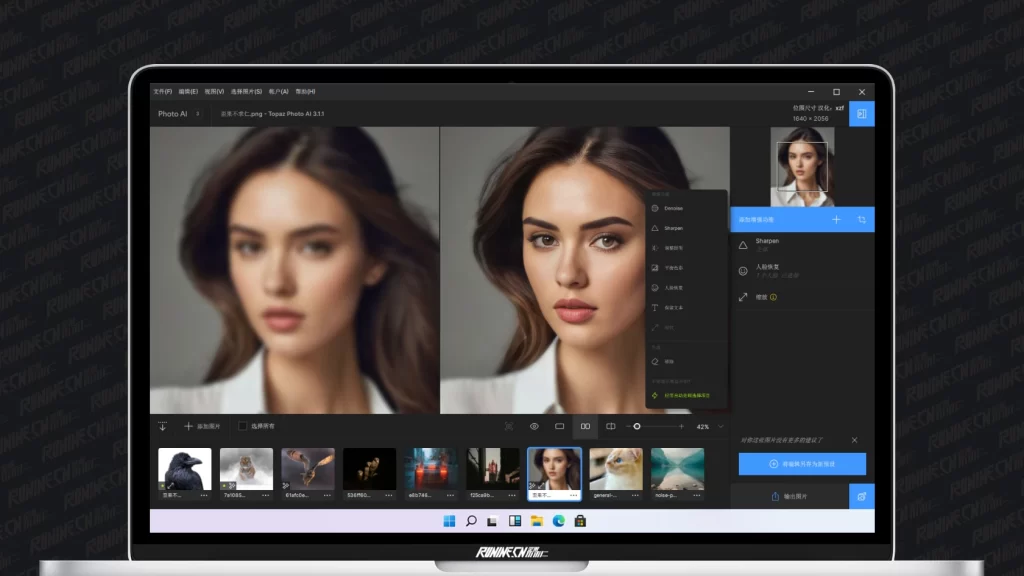Check the select-all images checkbox

point(242,426)
